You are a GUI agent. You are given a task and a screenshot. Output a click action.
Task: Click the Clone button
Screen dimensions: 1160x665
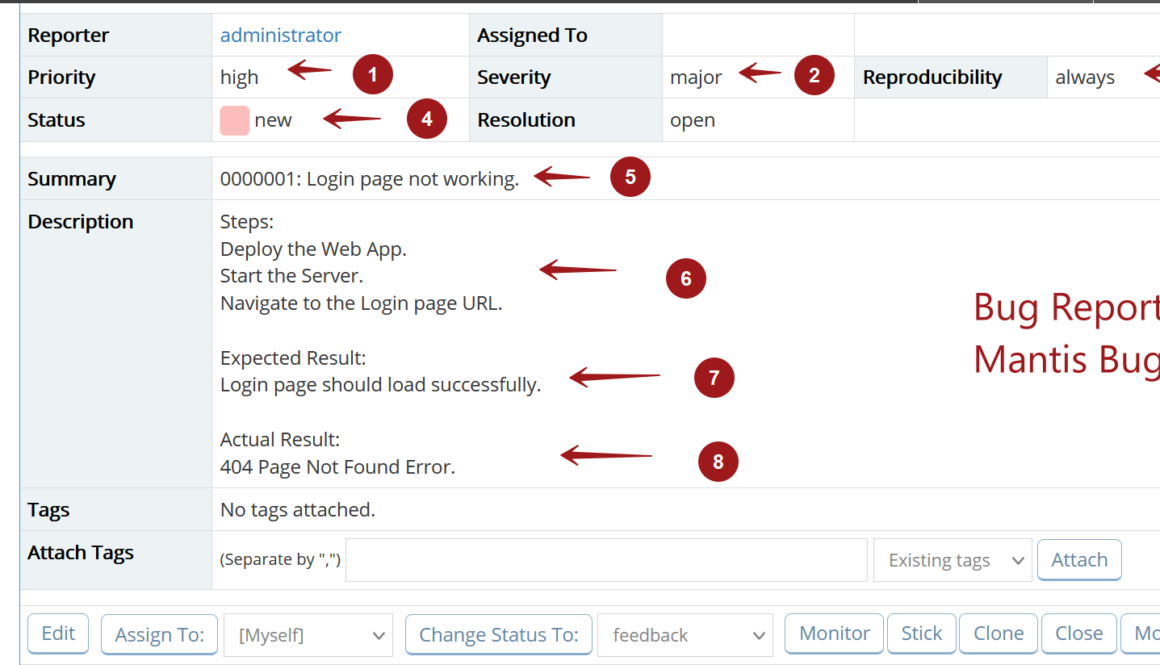tap(998, 633)
